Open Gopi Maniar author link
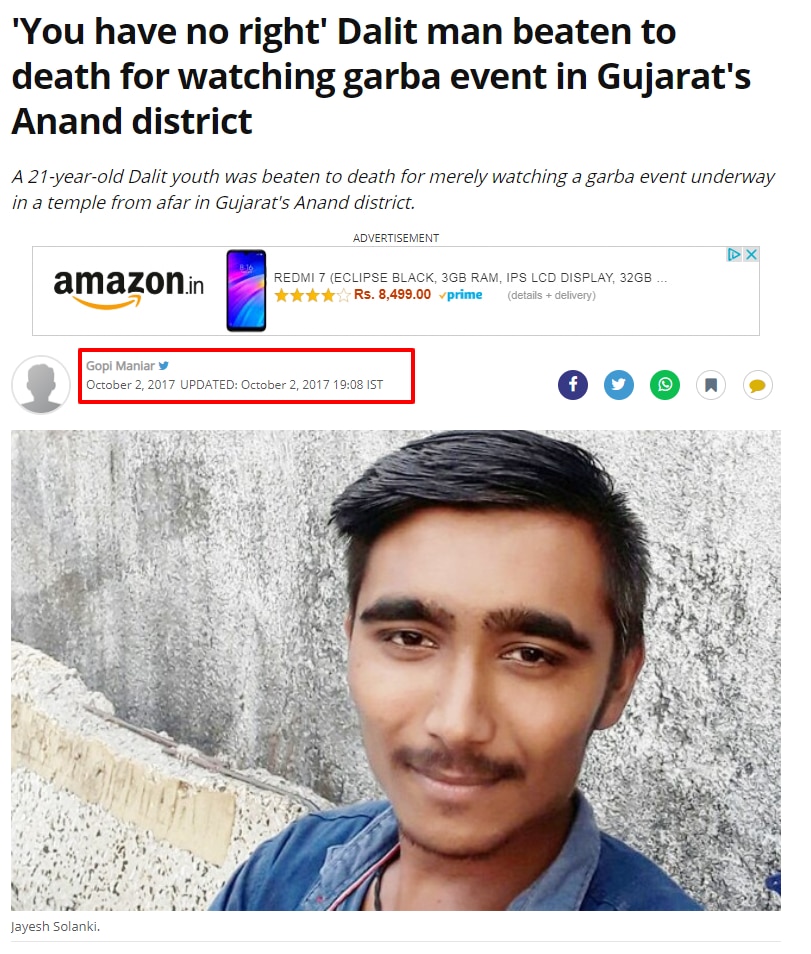This screenshot has width=811, height=954. 120,366
